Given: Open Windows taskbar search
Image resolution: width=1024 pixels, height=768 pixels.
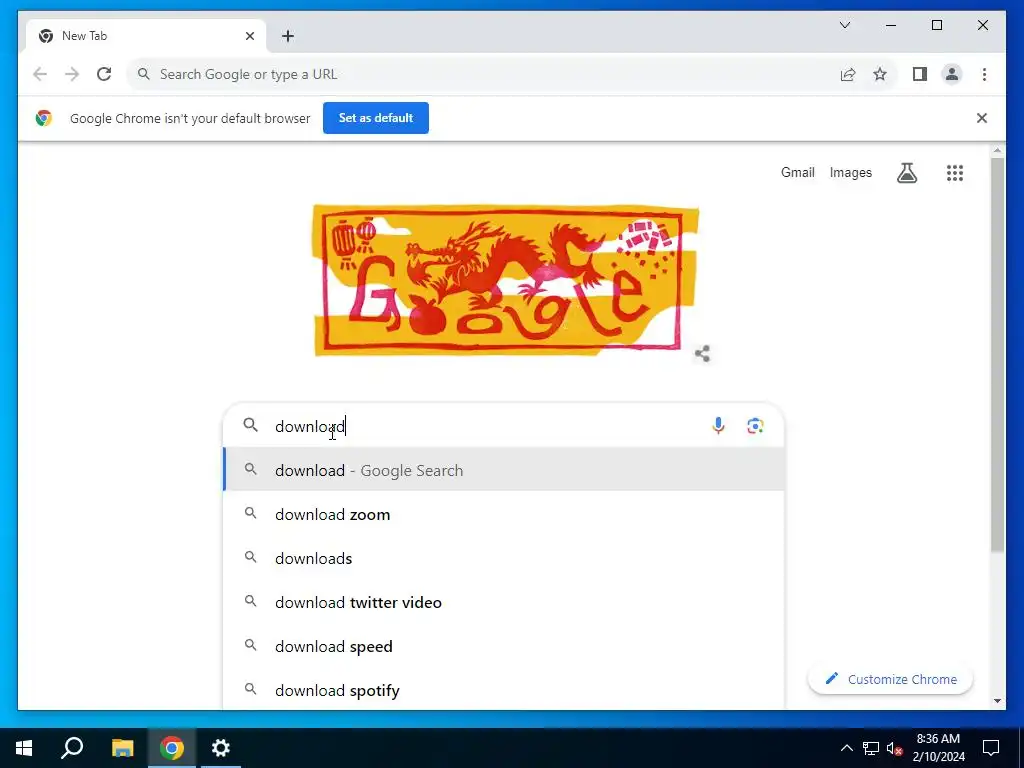Looking at the screenshot, I should [72, 748].
